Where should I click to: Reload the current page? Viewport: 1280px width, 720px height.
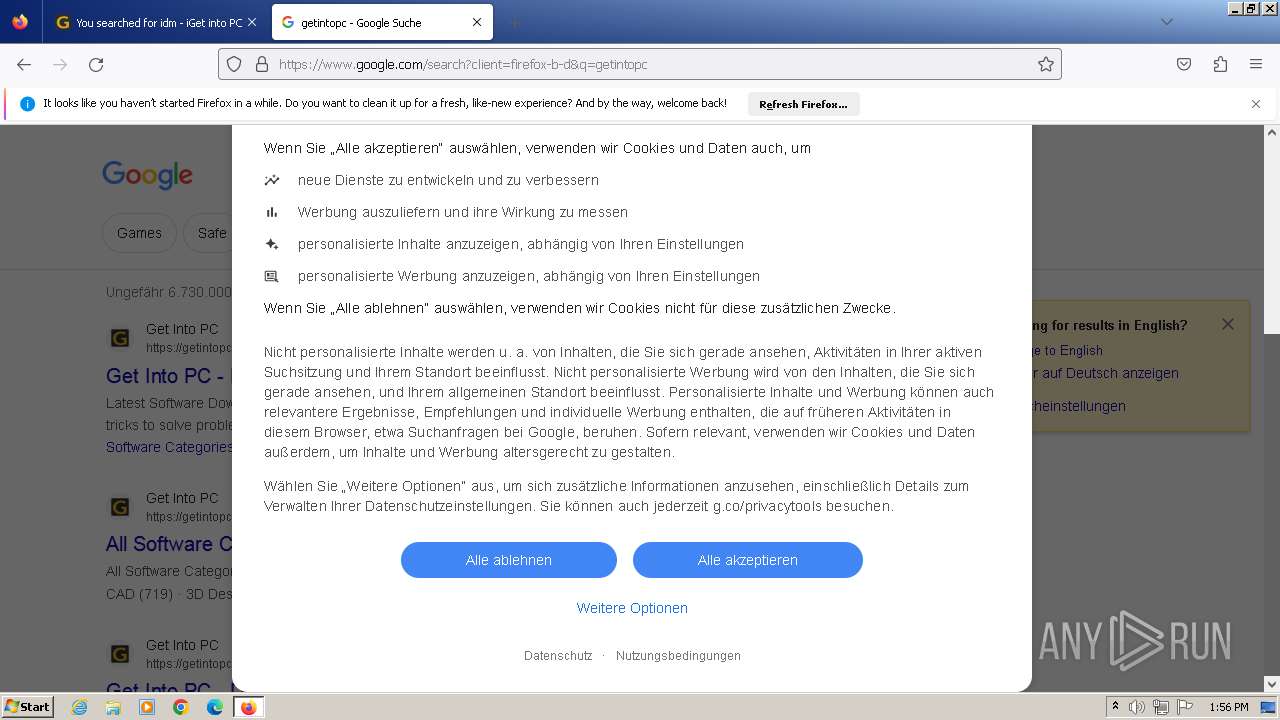[96, 64]
